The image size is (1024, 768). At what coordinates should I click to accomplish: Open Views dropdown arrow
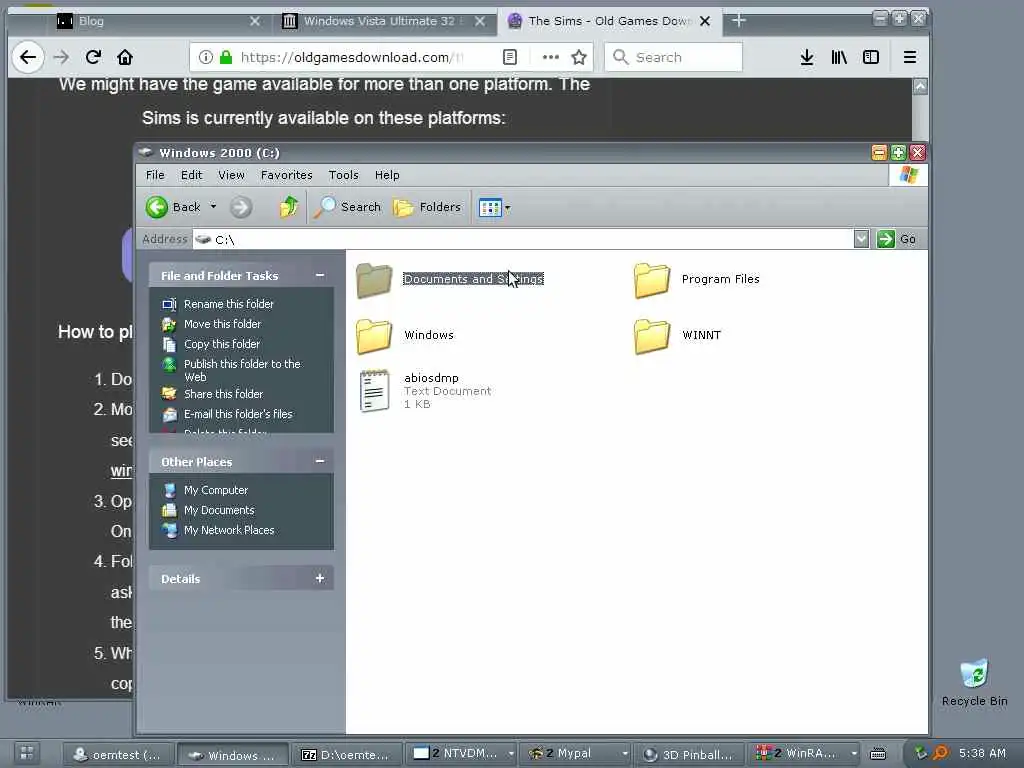508,208
